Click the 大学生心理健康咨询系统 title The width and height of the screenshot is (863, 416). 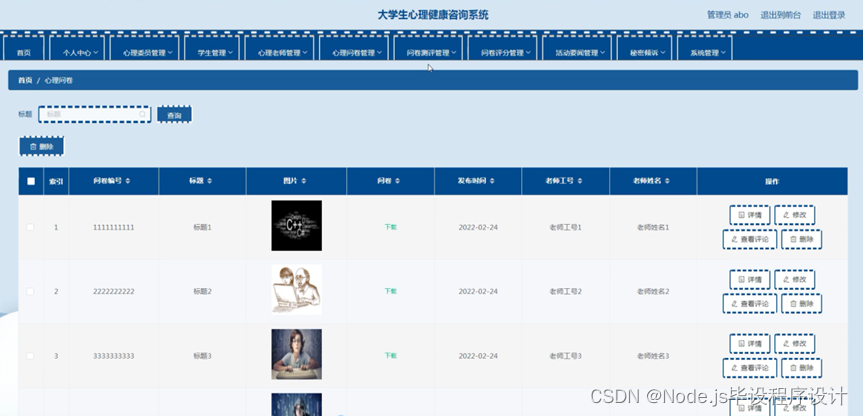[x=433, y=15]
